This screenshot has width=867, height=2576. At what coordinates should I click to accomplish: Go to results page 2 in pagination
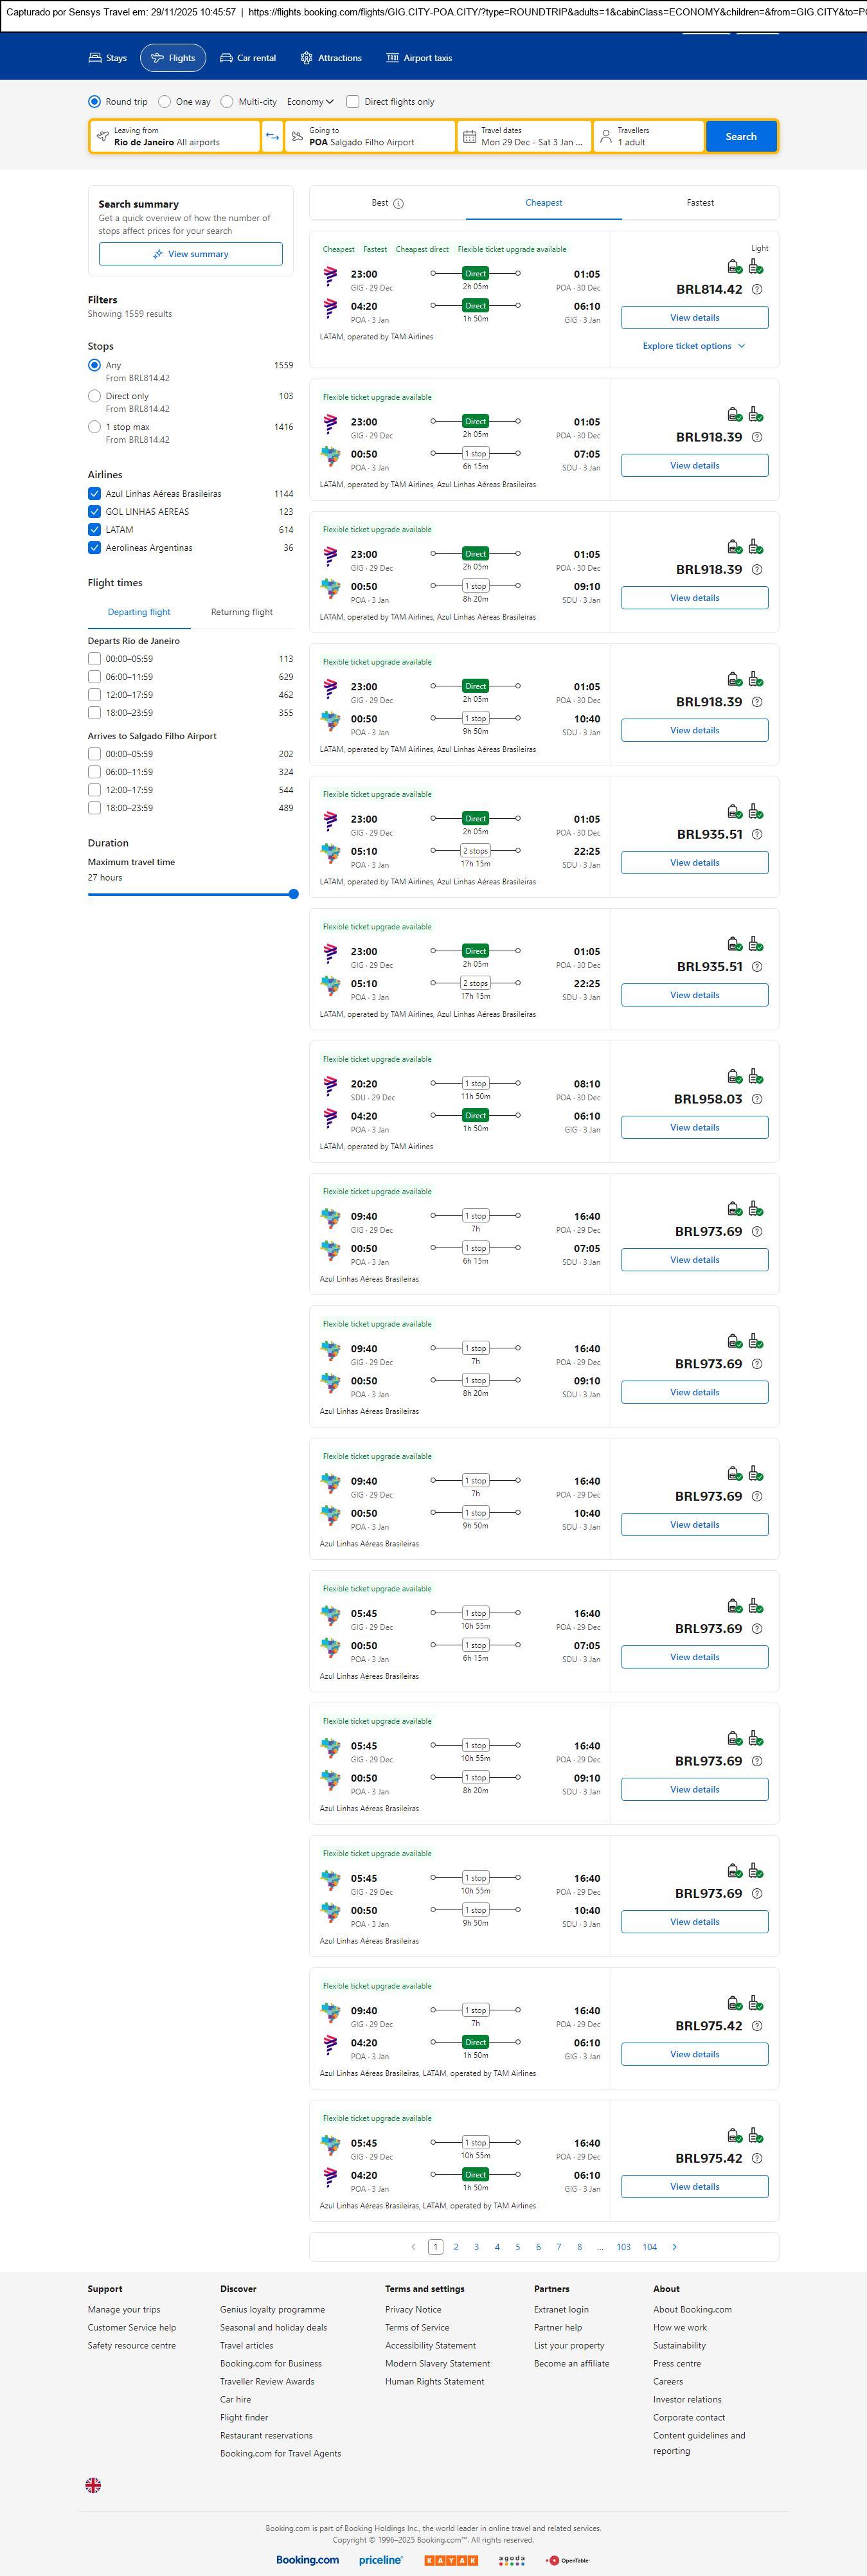tap(456, 2247)
